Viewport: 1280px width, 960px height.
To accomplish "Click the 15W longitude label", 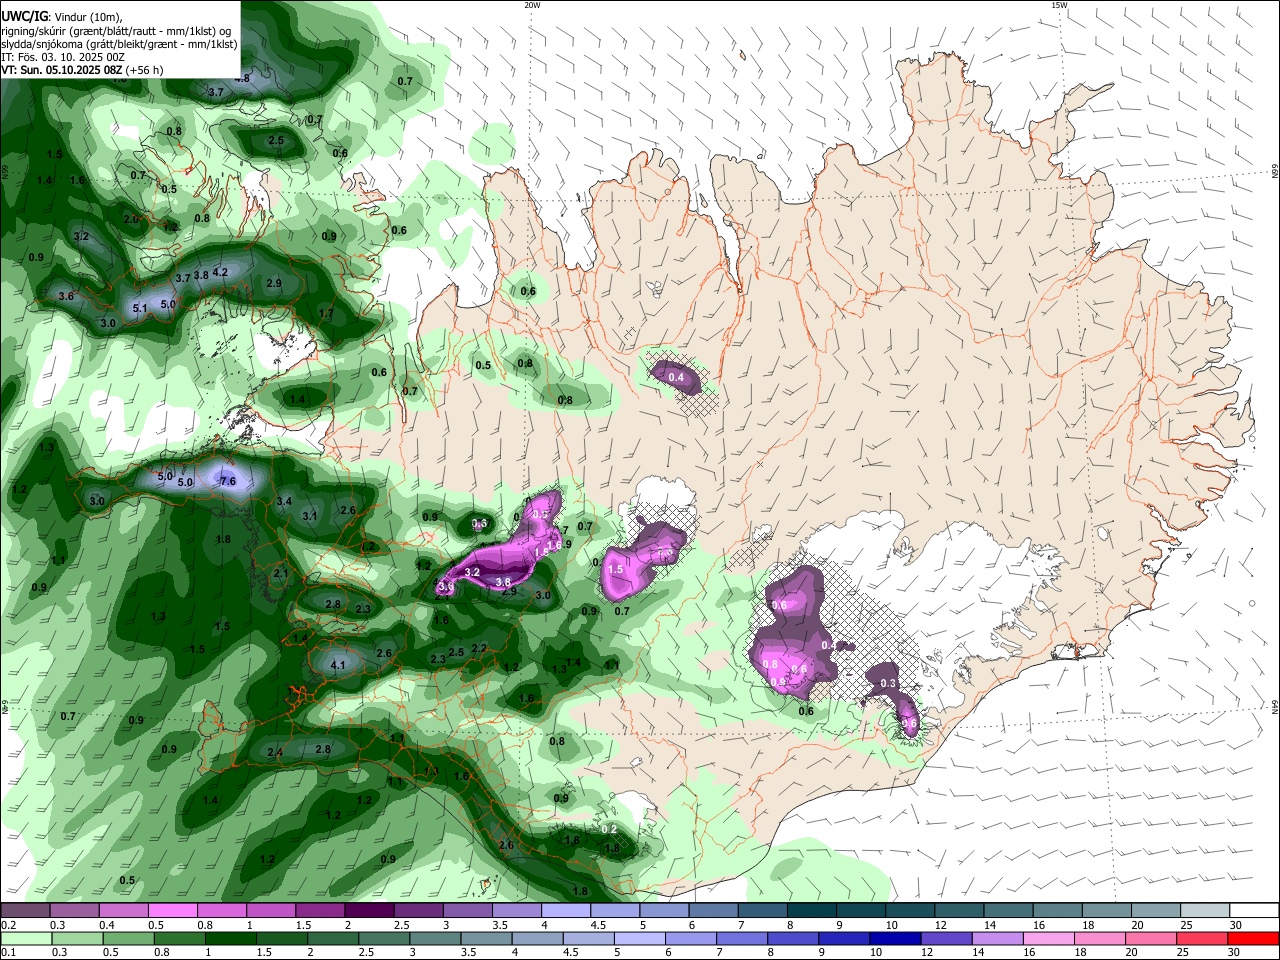I will click(1058, 5).
